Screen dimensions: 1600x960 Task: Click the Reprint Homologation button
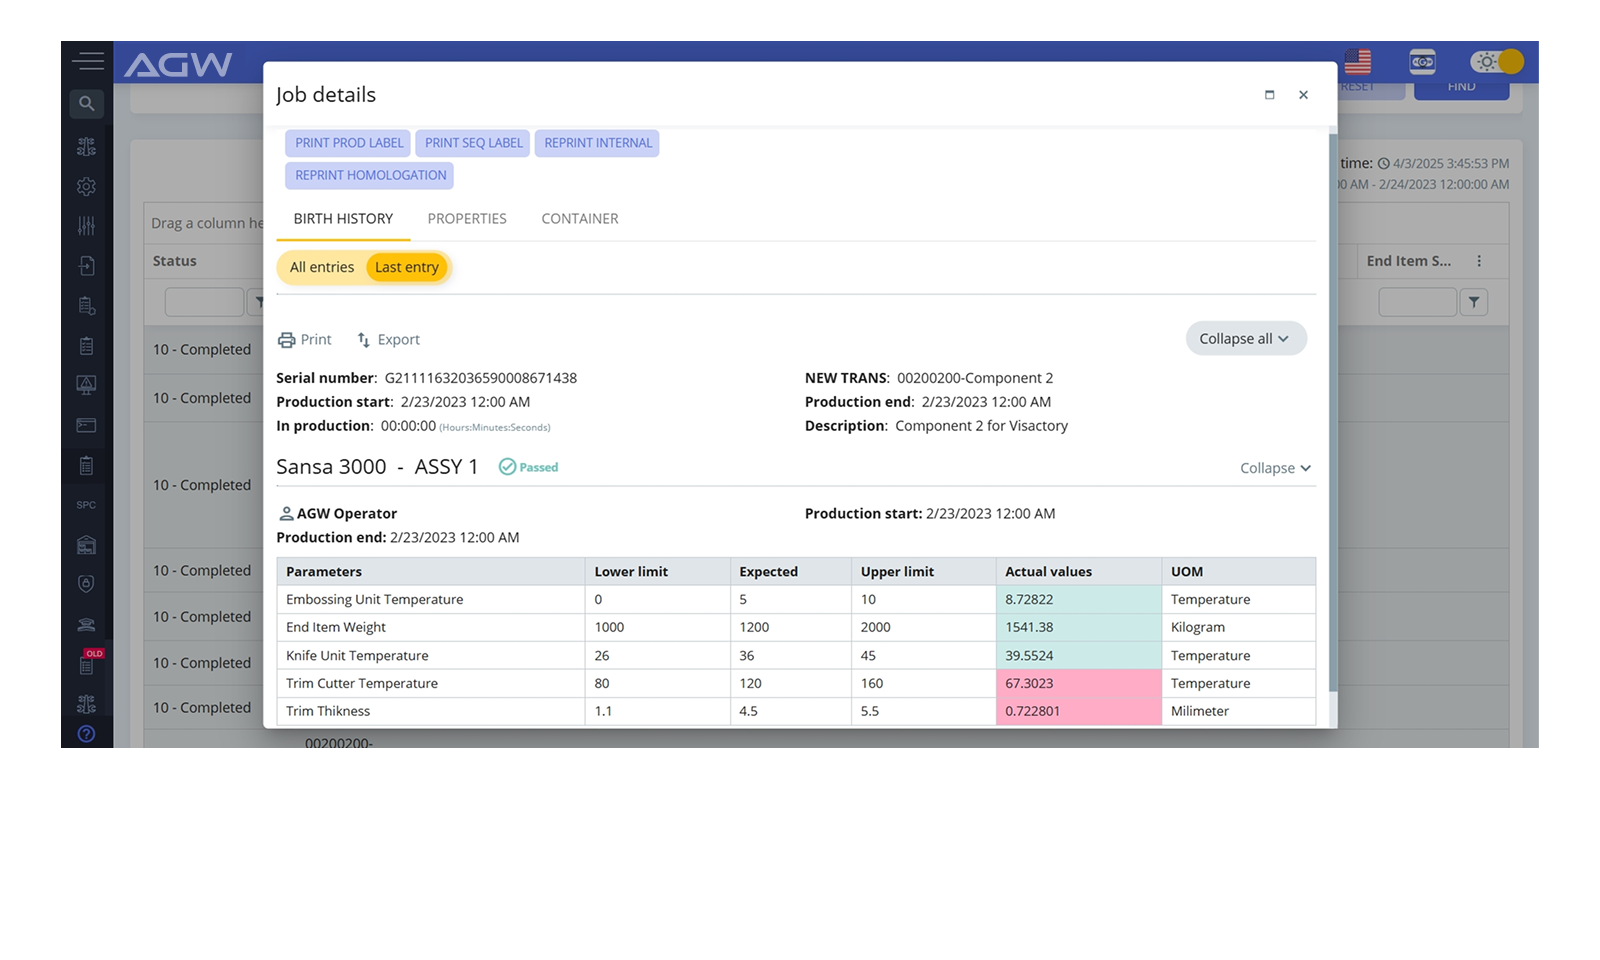point(370,175)
